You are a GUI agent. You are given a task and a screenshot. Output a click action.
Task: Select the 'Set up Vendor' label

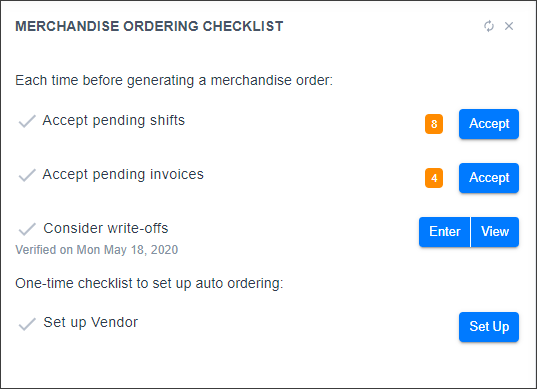coord(91,323)
